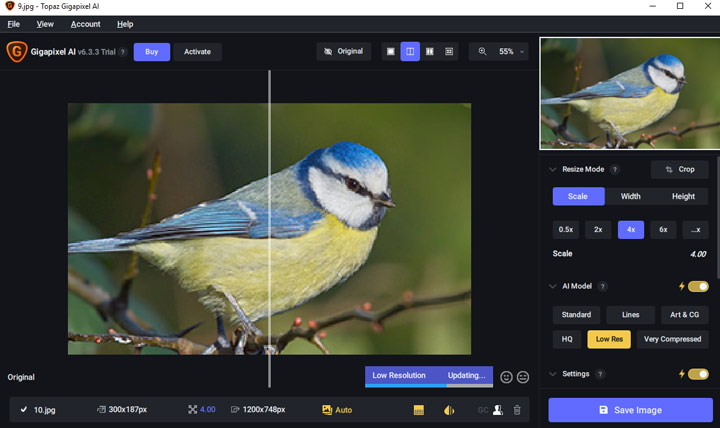This screenshot has height=428, width=720.
Task: Toggle the Settings auto switch
Action: point(697,374)
